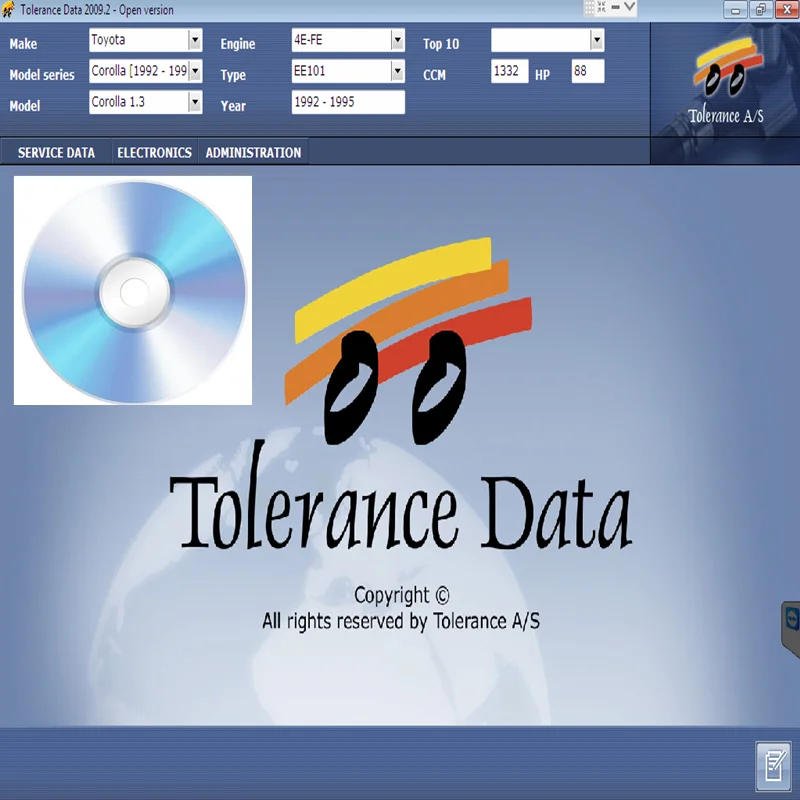This screenshot has width=800, height=800.
Task: Click the Make label text
Action: click(x=23, y=44)
